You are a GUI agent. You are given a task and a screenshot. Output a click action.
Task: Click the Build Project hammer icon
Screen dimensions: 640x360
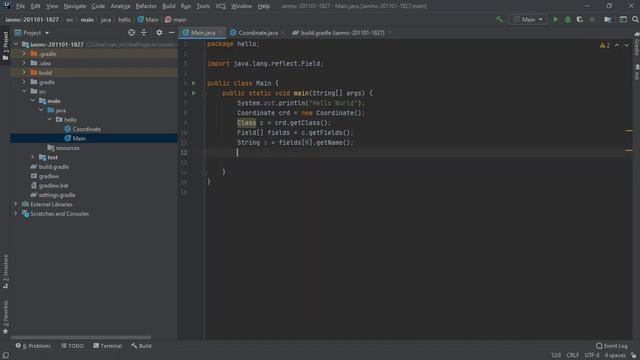(499, 19)
